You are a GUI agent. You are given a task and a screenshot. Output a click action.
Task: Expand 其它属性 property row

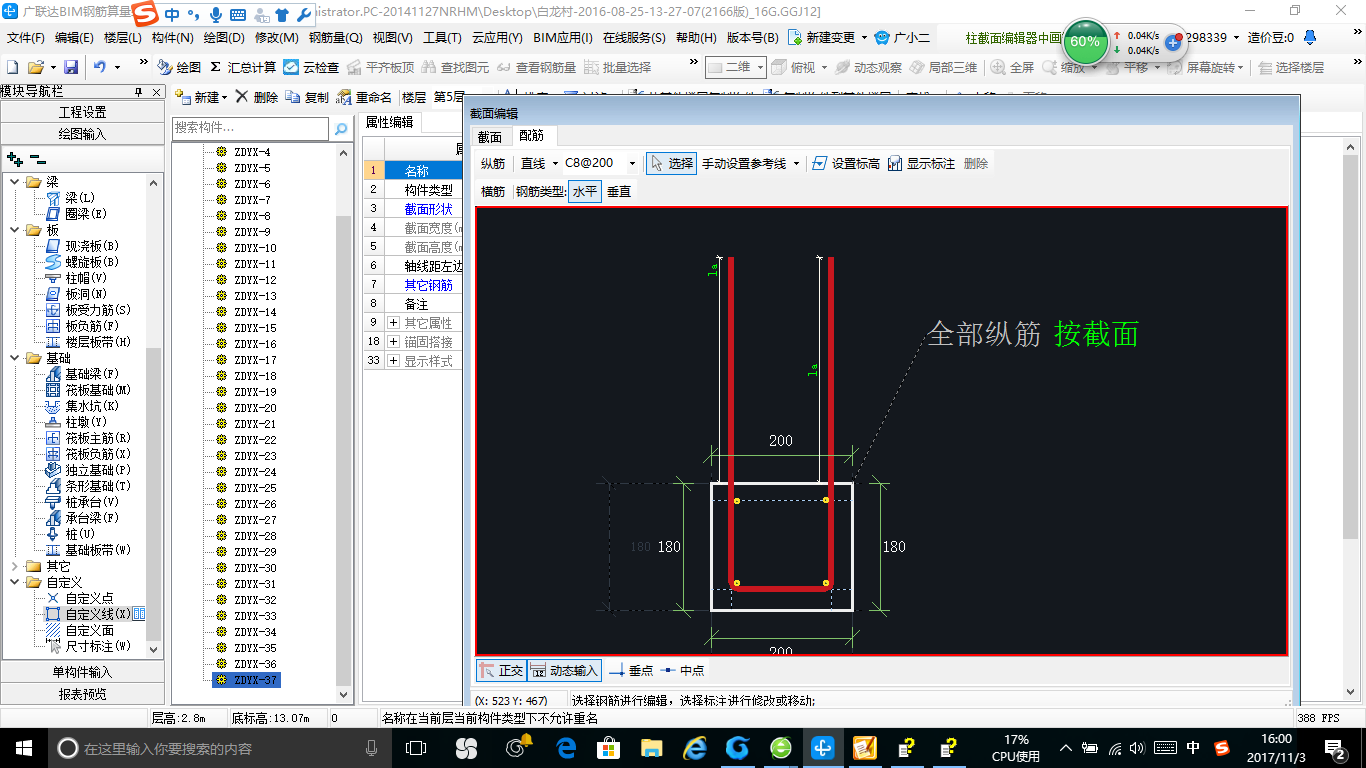[393, 323]
